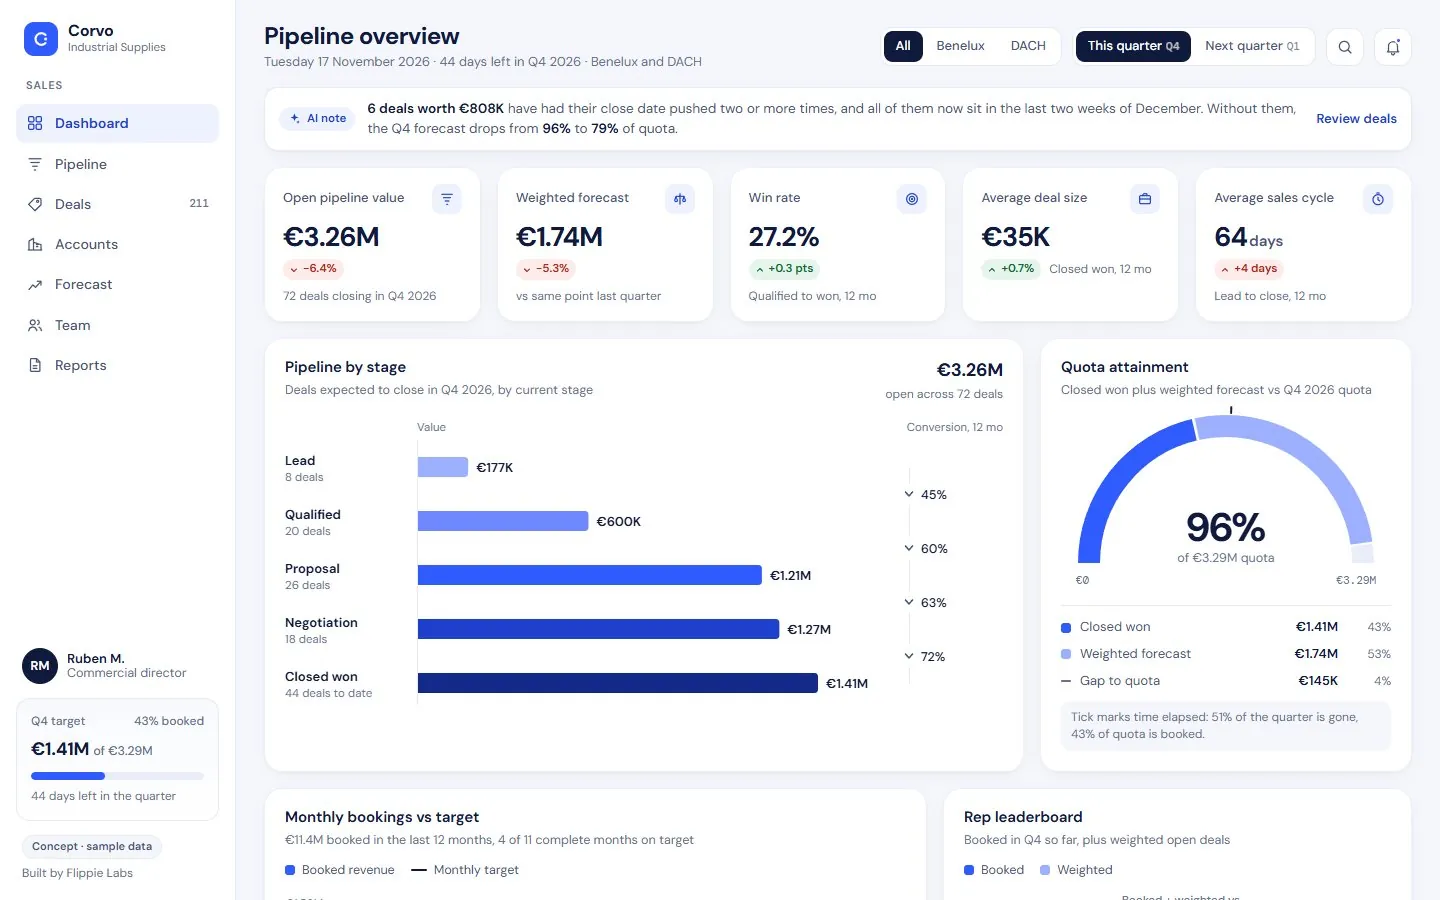1440x900 pixels.
Task: Click the Reports document icon
Action: [x=35, y=365]
